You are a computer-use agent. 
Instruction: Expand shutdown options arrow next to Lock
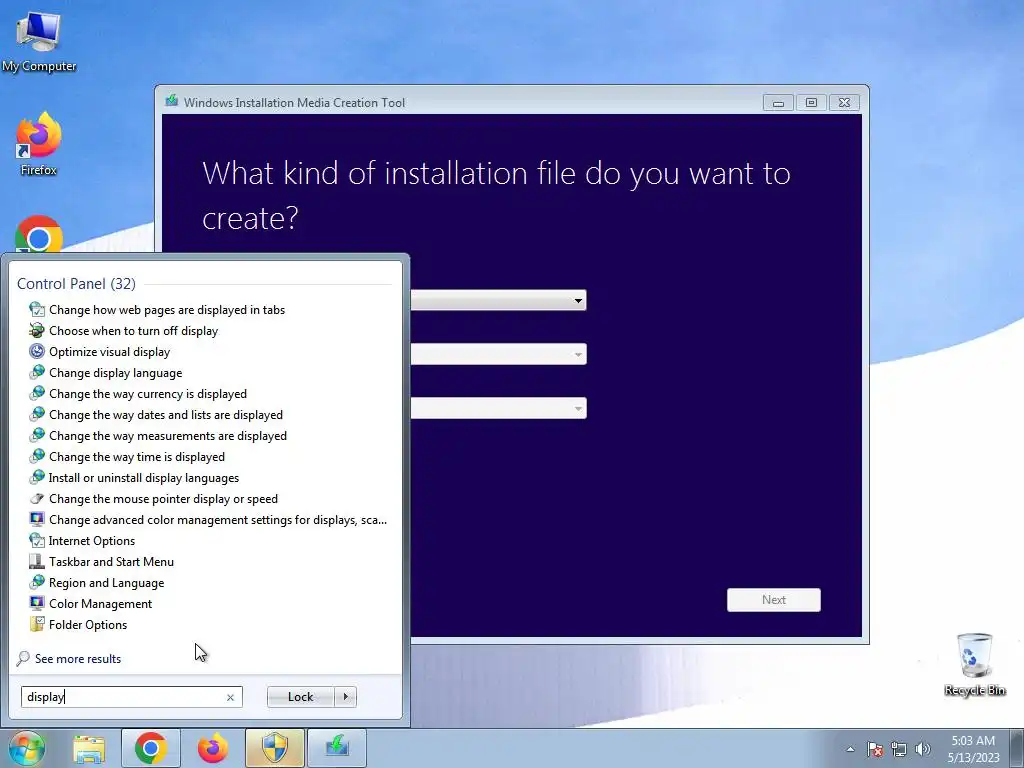pos(345,697)
